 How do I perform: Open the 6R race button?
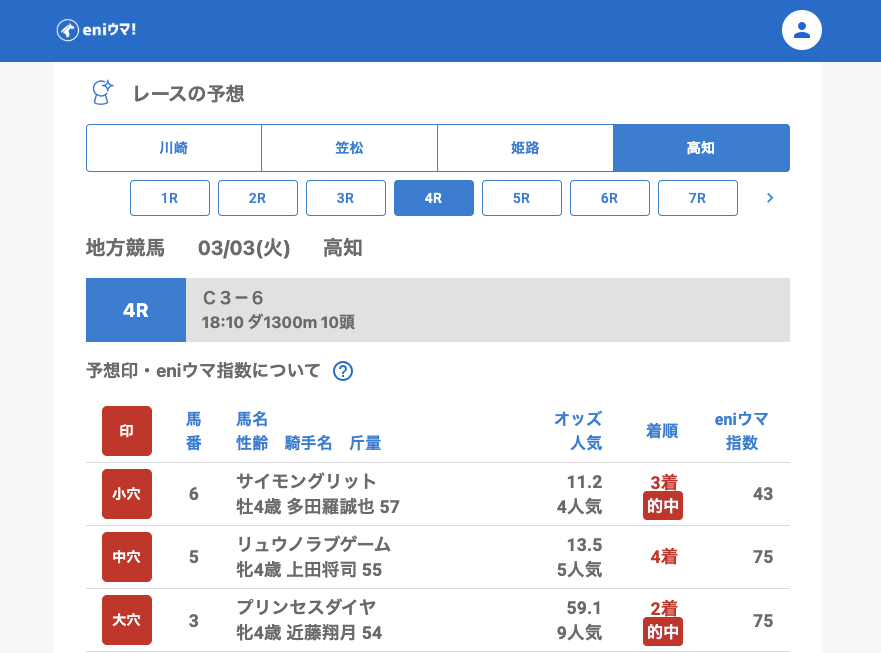[610, 198]
